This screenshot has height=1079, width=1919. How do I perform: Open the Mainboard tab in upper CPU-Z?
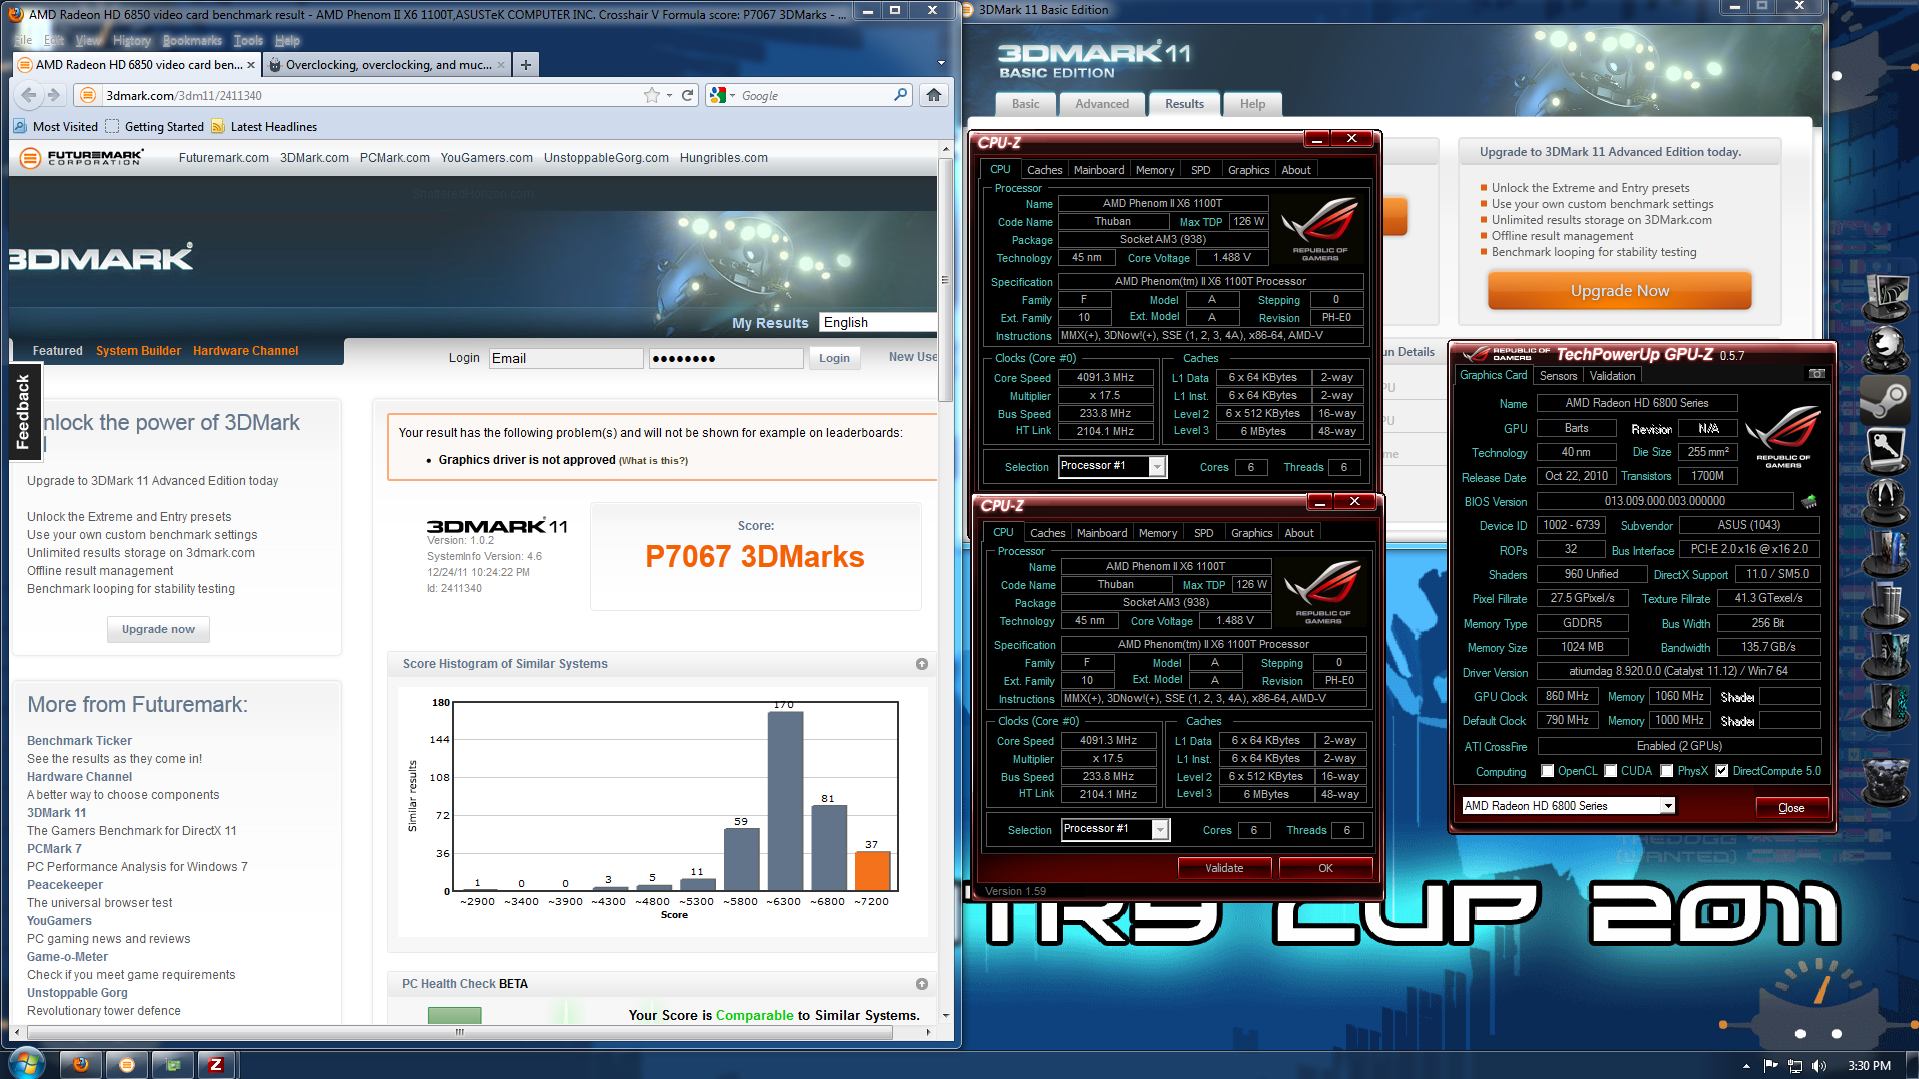click(1098, 170)
